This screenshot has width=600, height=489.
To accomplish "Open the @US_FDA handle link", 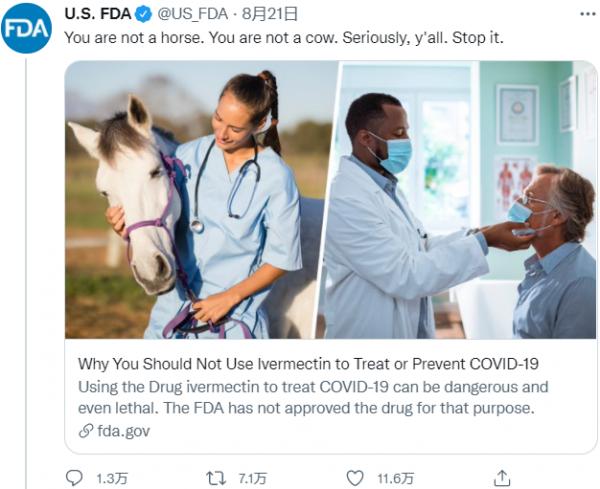I will (193, 14).
